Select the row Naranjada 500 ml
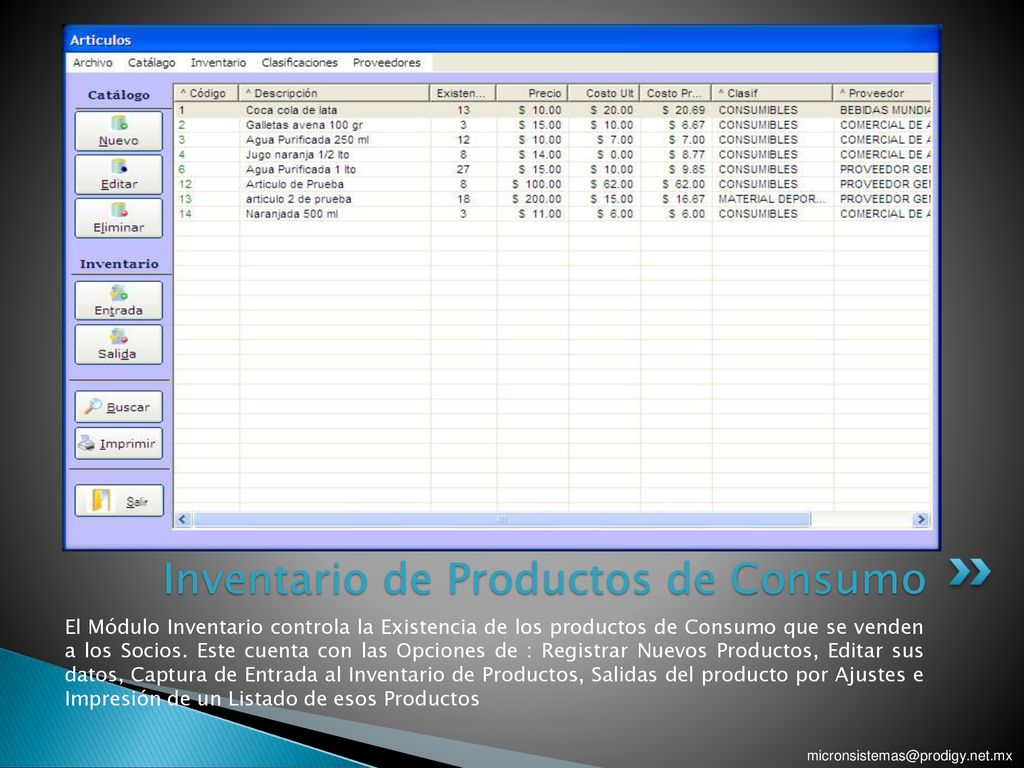This screenshot has height=768, width=1024. pyautogui.click(x=552, y=214)
